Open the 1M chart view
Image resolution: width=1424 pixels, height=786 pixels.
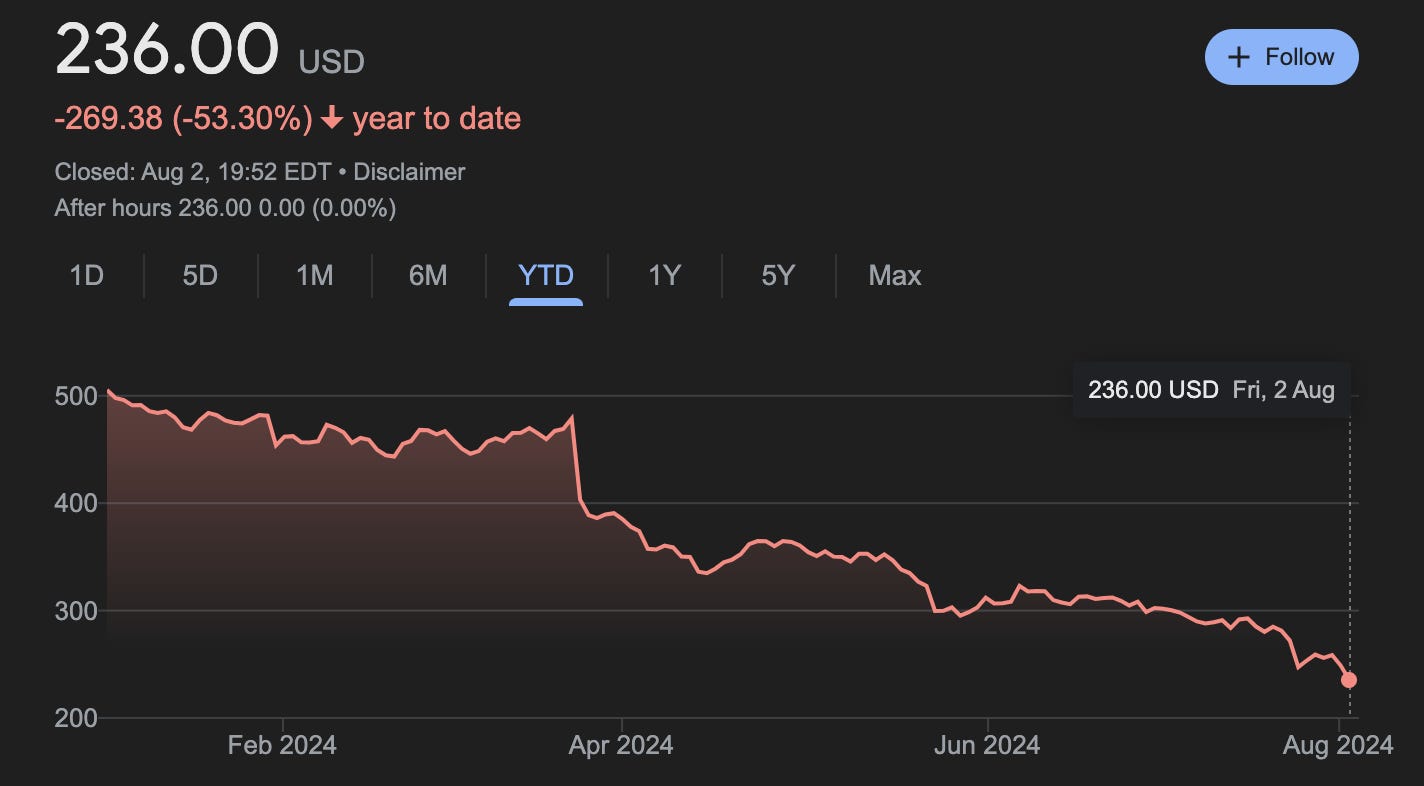click(x=313, y=276)
